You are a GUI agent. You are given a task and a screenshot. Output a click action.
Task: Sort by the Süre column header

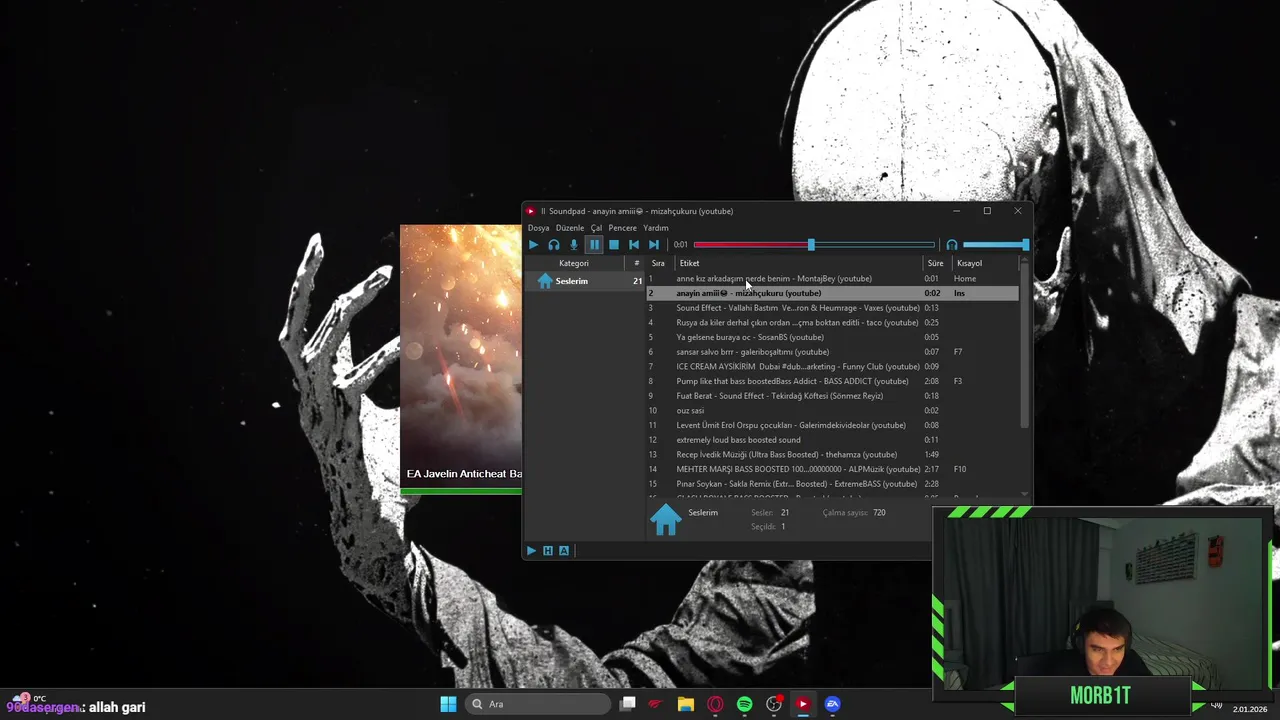point(935,263)
